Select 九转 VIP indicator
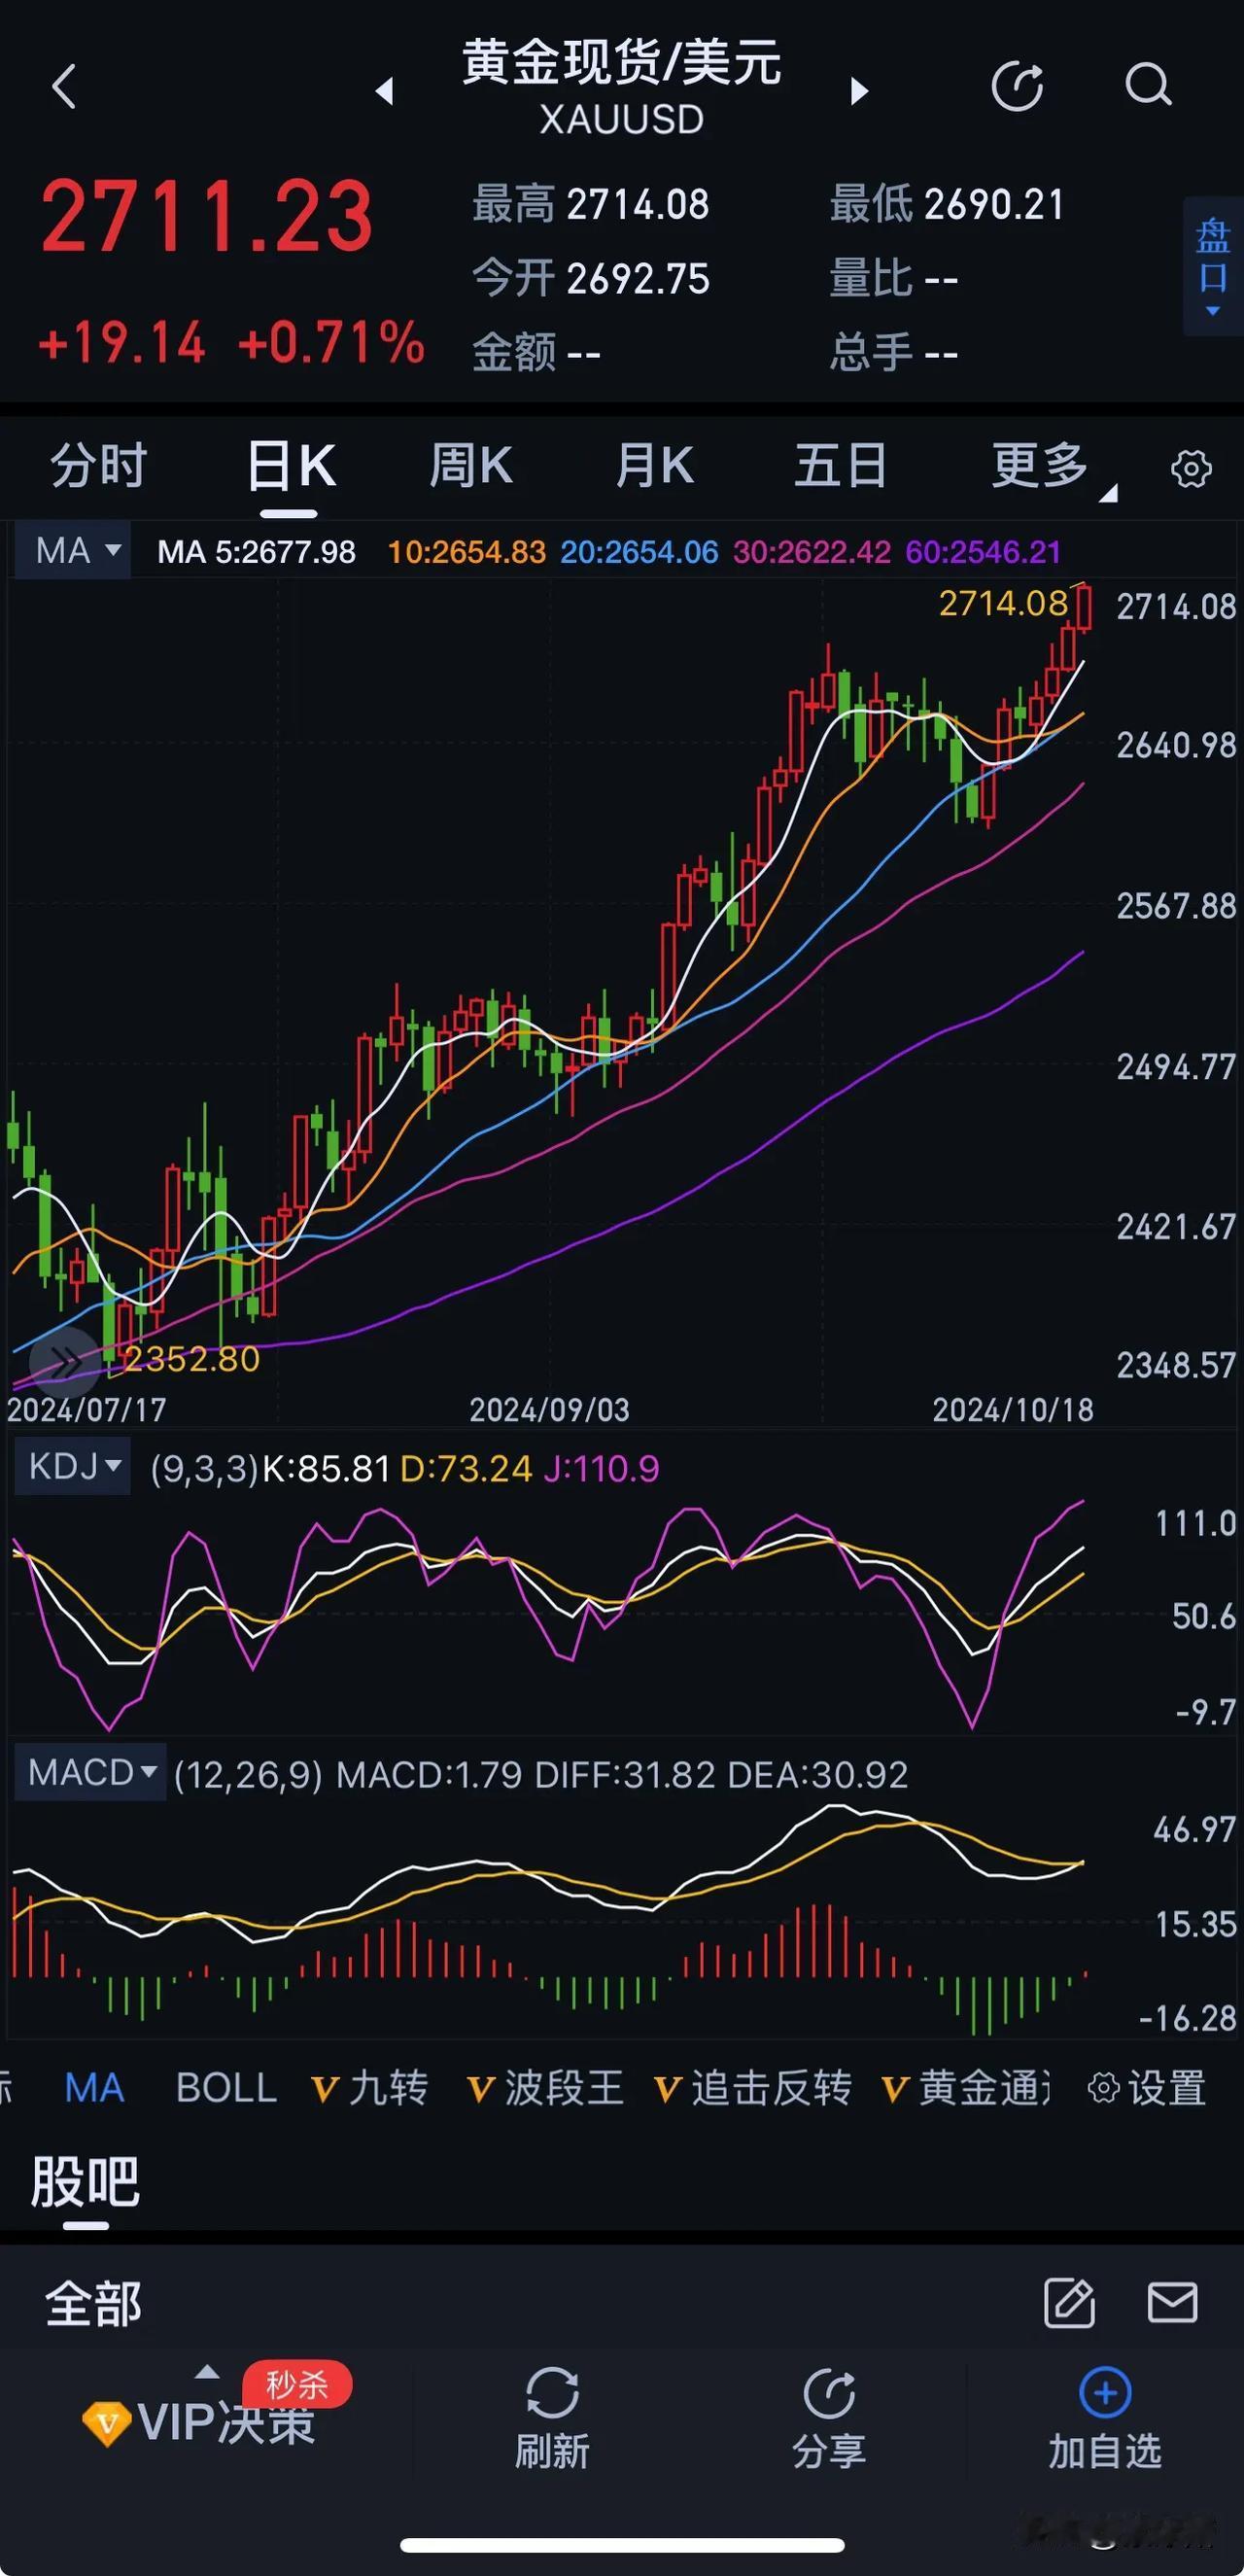Viewport: 1244px width, 2576px height. coord(370,2088)
